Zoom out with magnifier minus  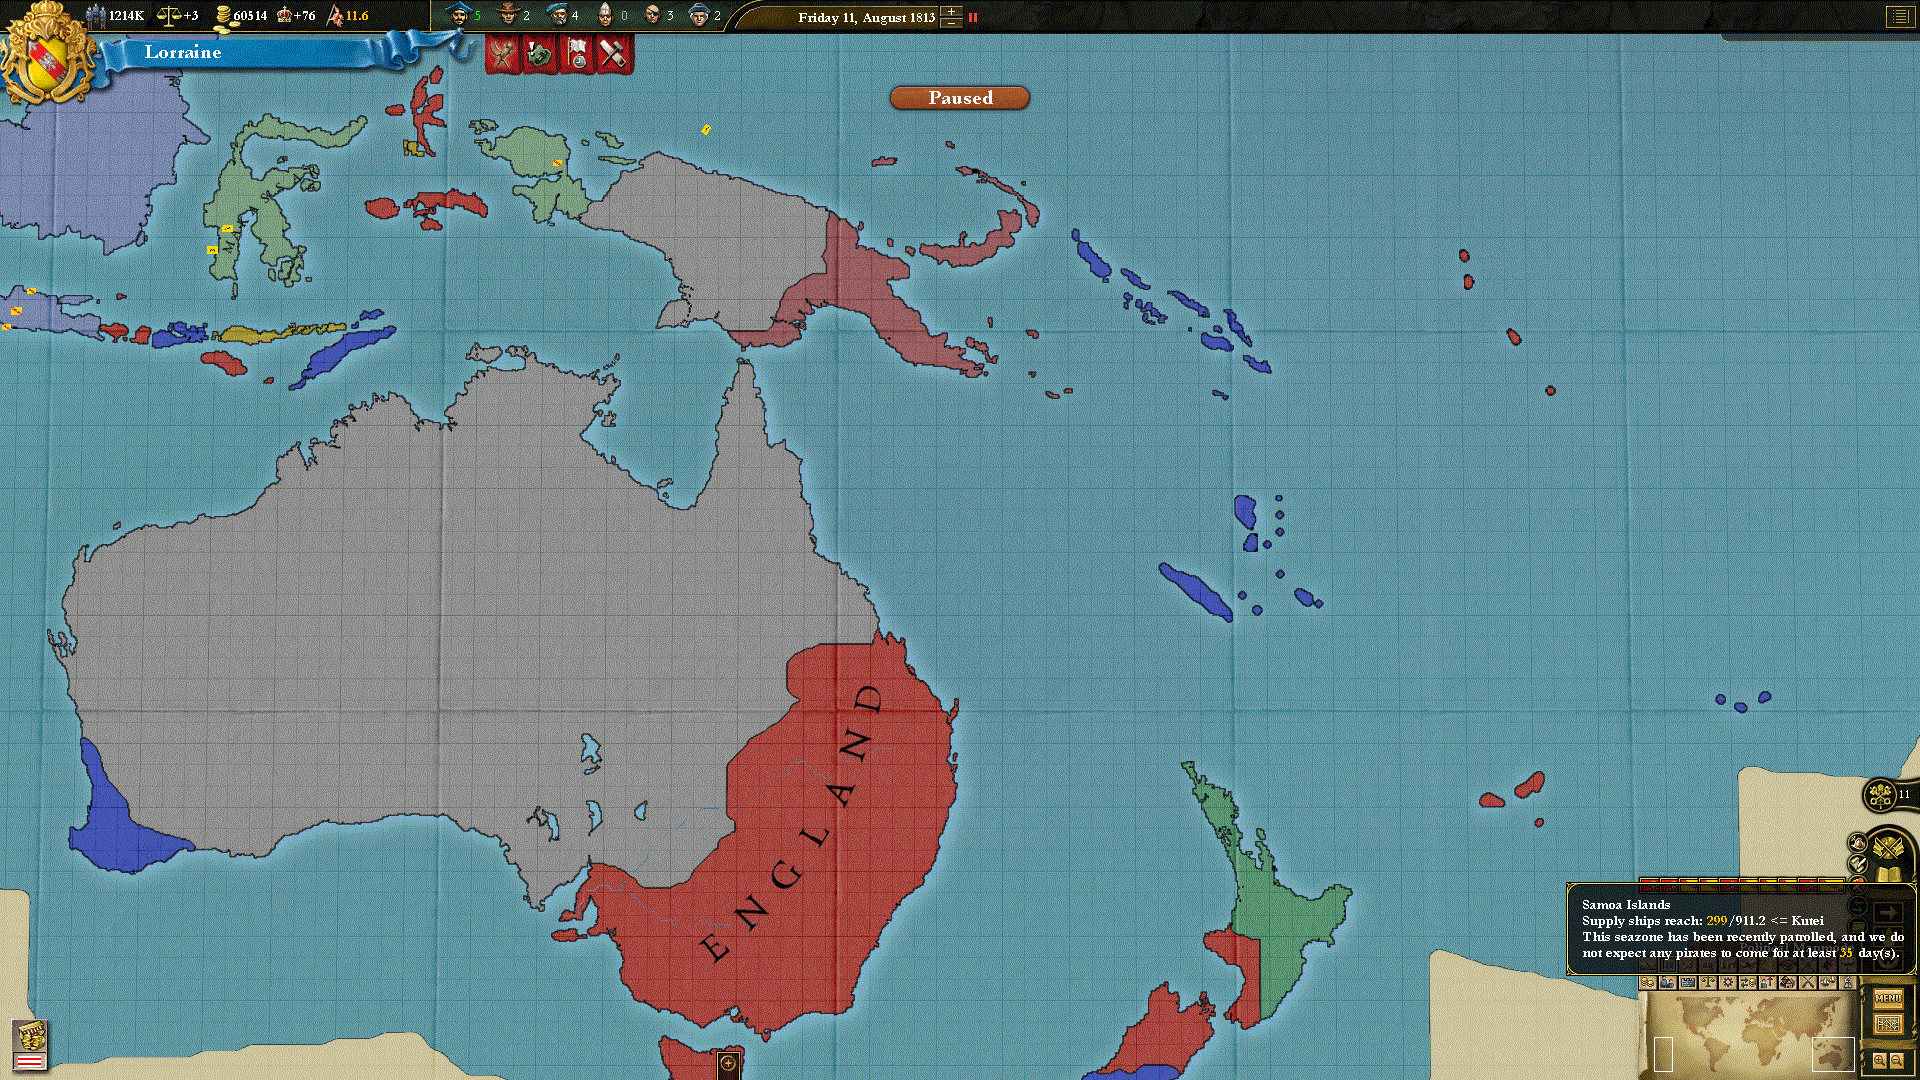tap(1897, 1060)
